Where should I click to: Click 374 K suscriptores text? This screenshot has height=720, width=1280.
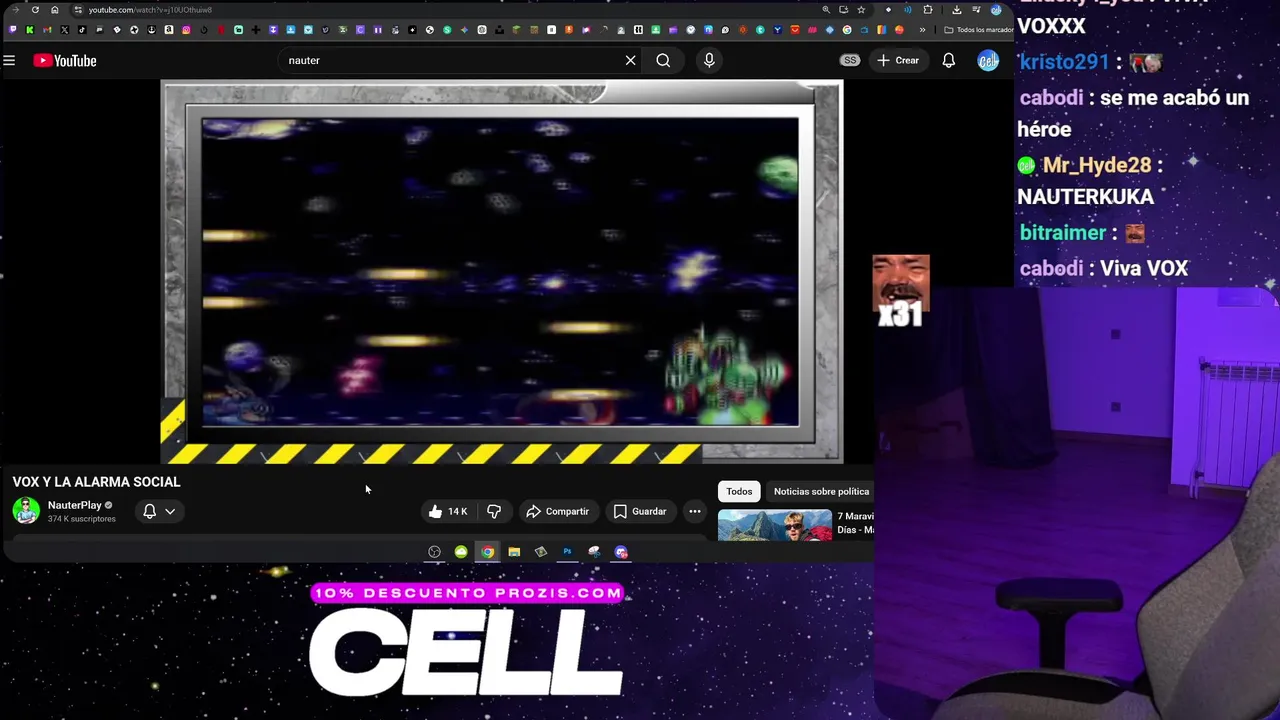[82, 519]
